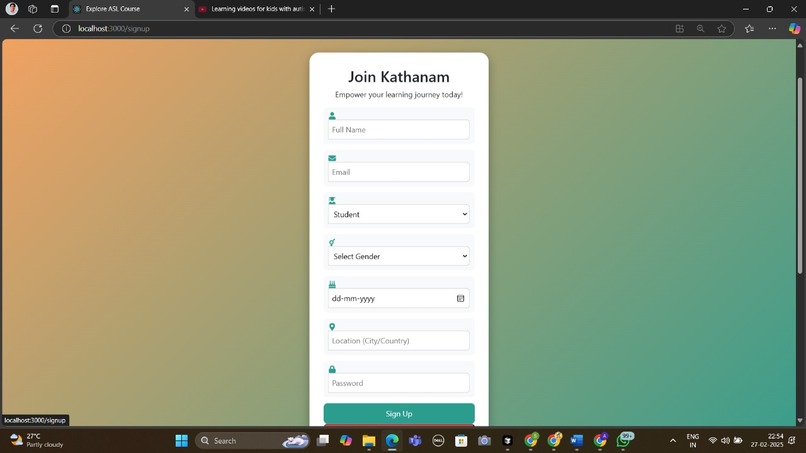Open the Copilot sidebar icon
This screenshot has width=806, height=453.
794,29
